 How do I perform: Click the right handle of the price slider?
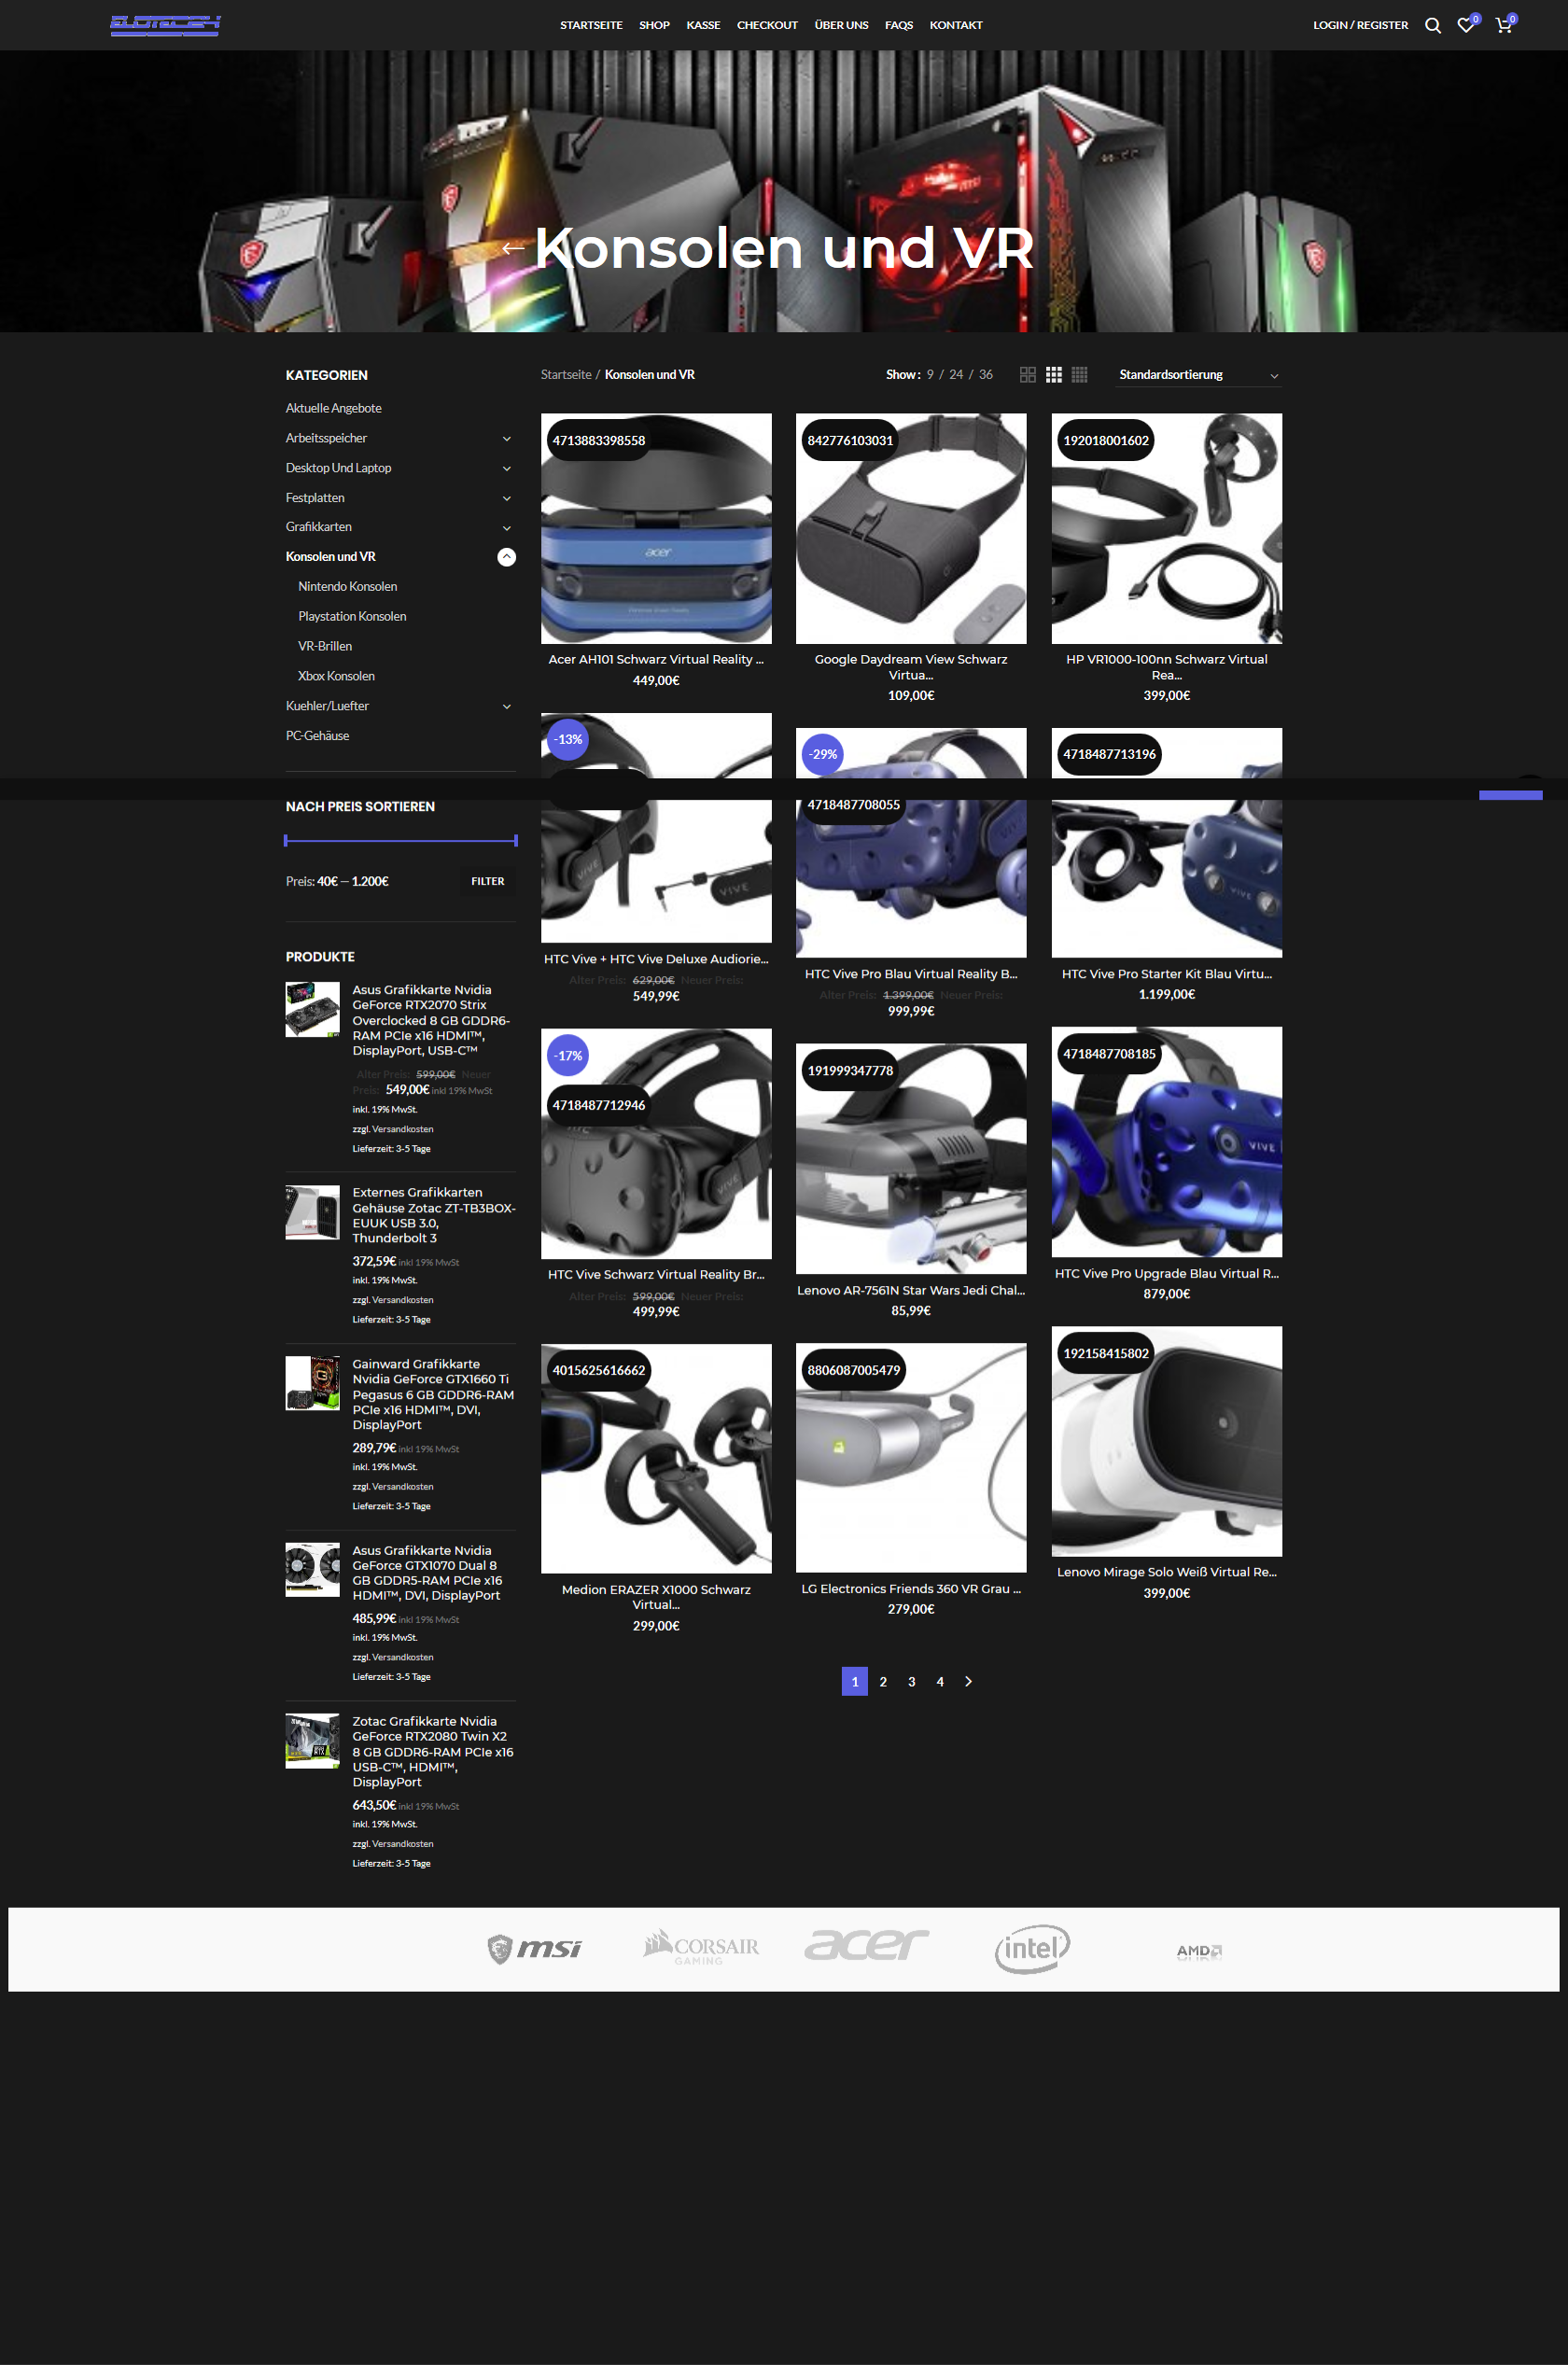pos(516,841)
